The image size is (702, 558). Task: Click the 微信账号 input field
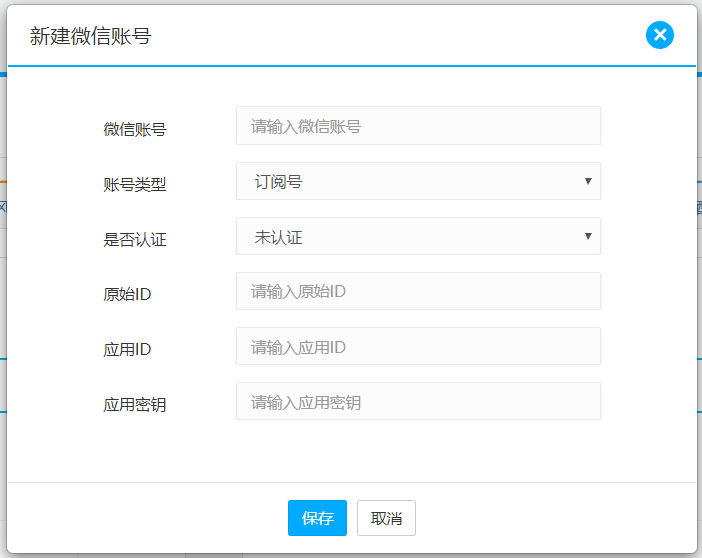point(418,126)
